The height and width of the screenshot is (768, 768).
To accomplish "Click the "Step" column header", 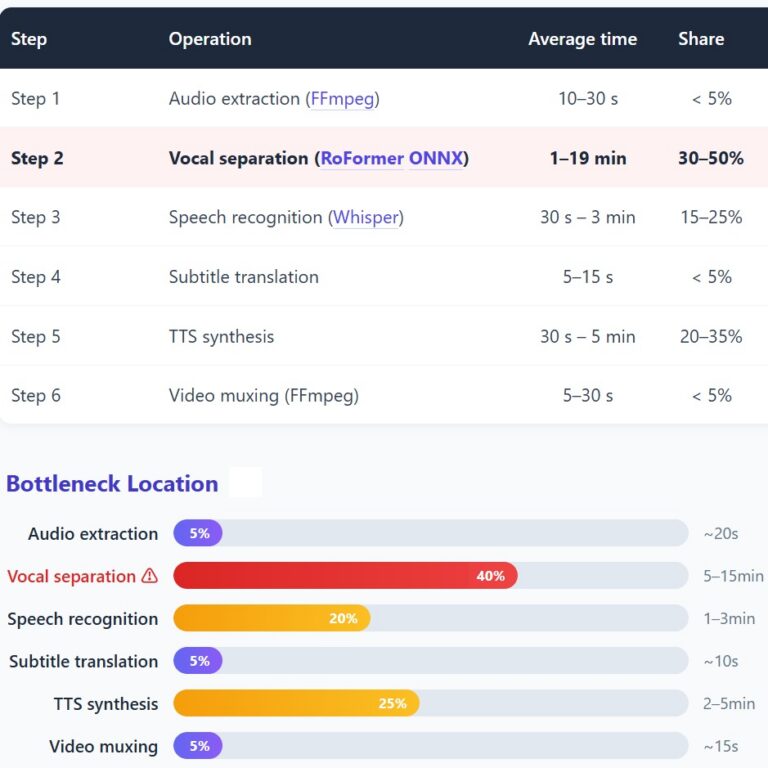I will click(29, 39).
